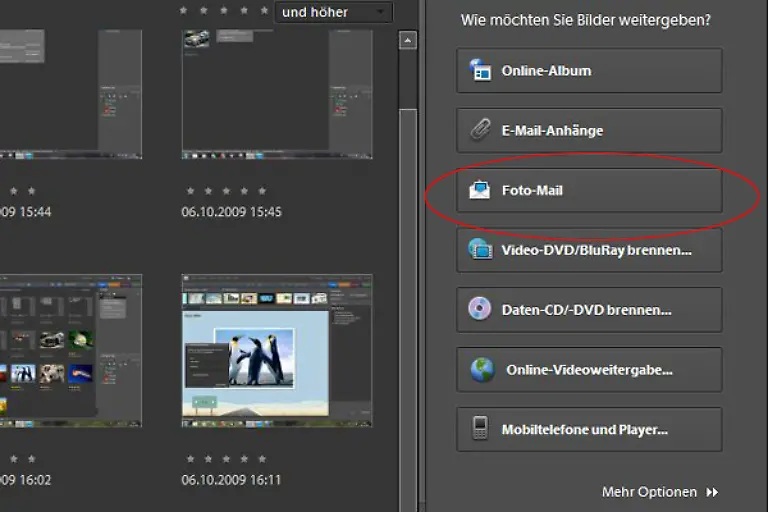This screenshot has width=768, height=512.
Task: Open the 'und höher' rating filter dropdown
Action: click(332, 12)
